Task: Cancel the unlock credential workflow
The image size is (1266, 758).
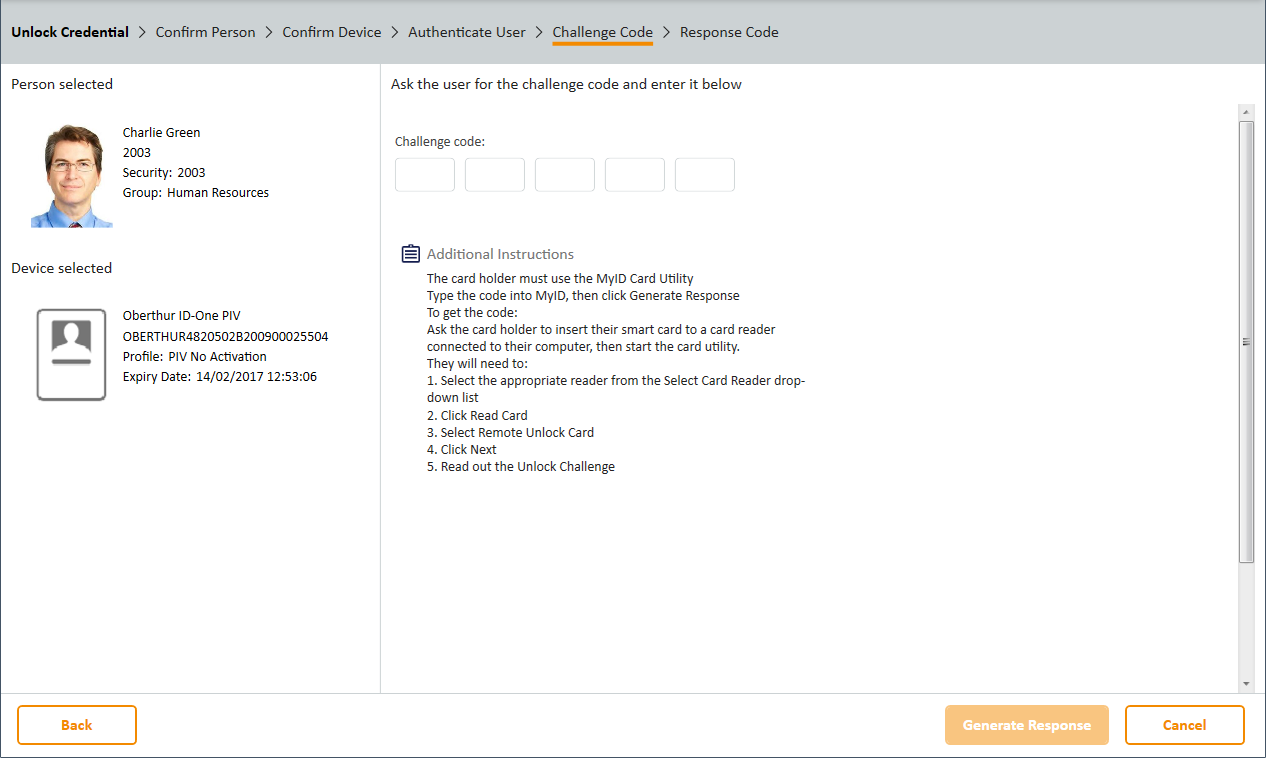Action: pos(1184,725)
